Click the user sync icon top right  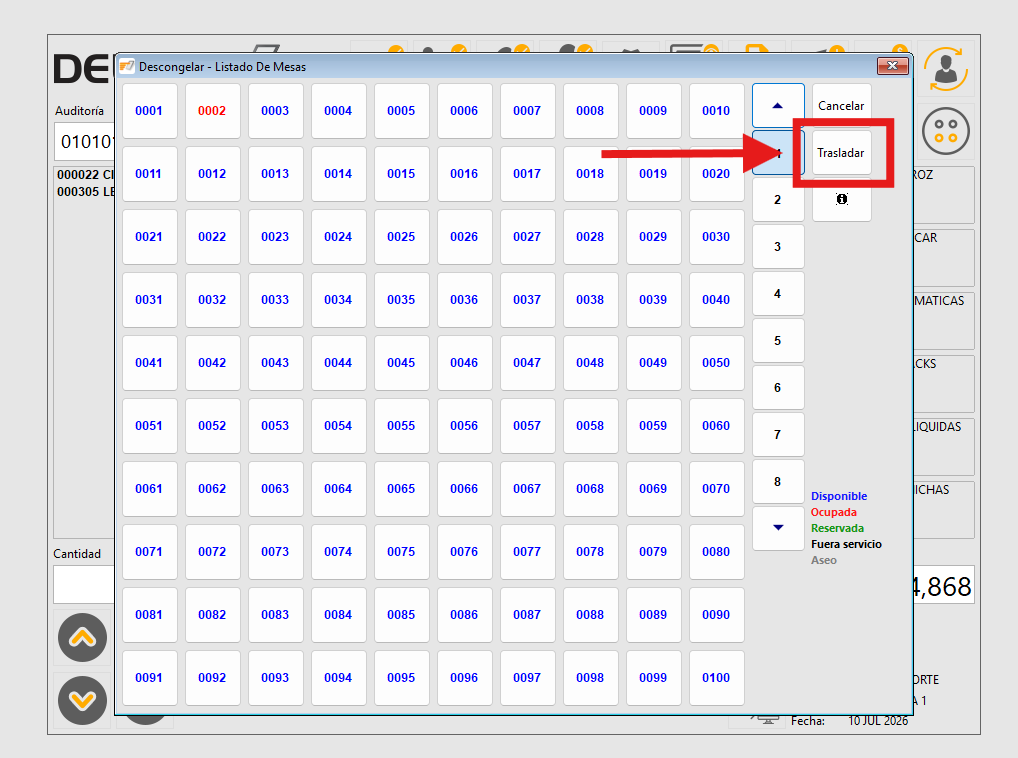point(946,69)
